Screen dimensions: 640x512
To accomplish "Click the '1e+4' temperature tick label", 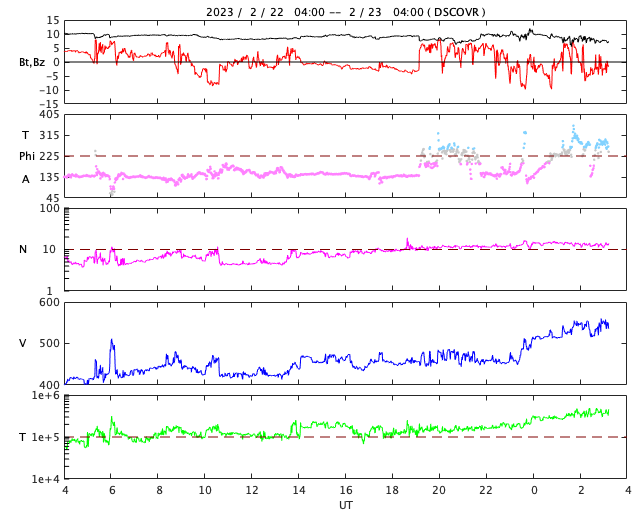I will pyautogui.click(x=46, y=479).
